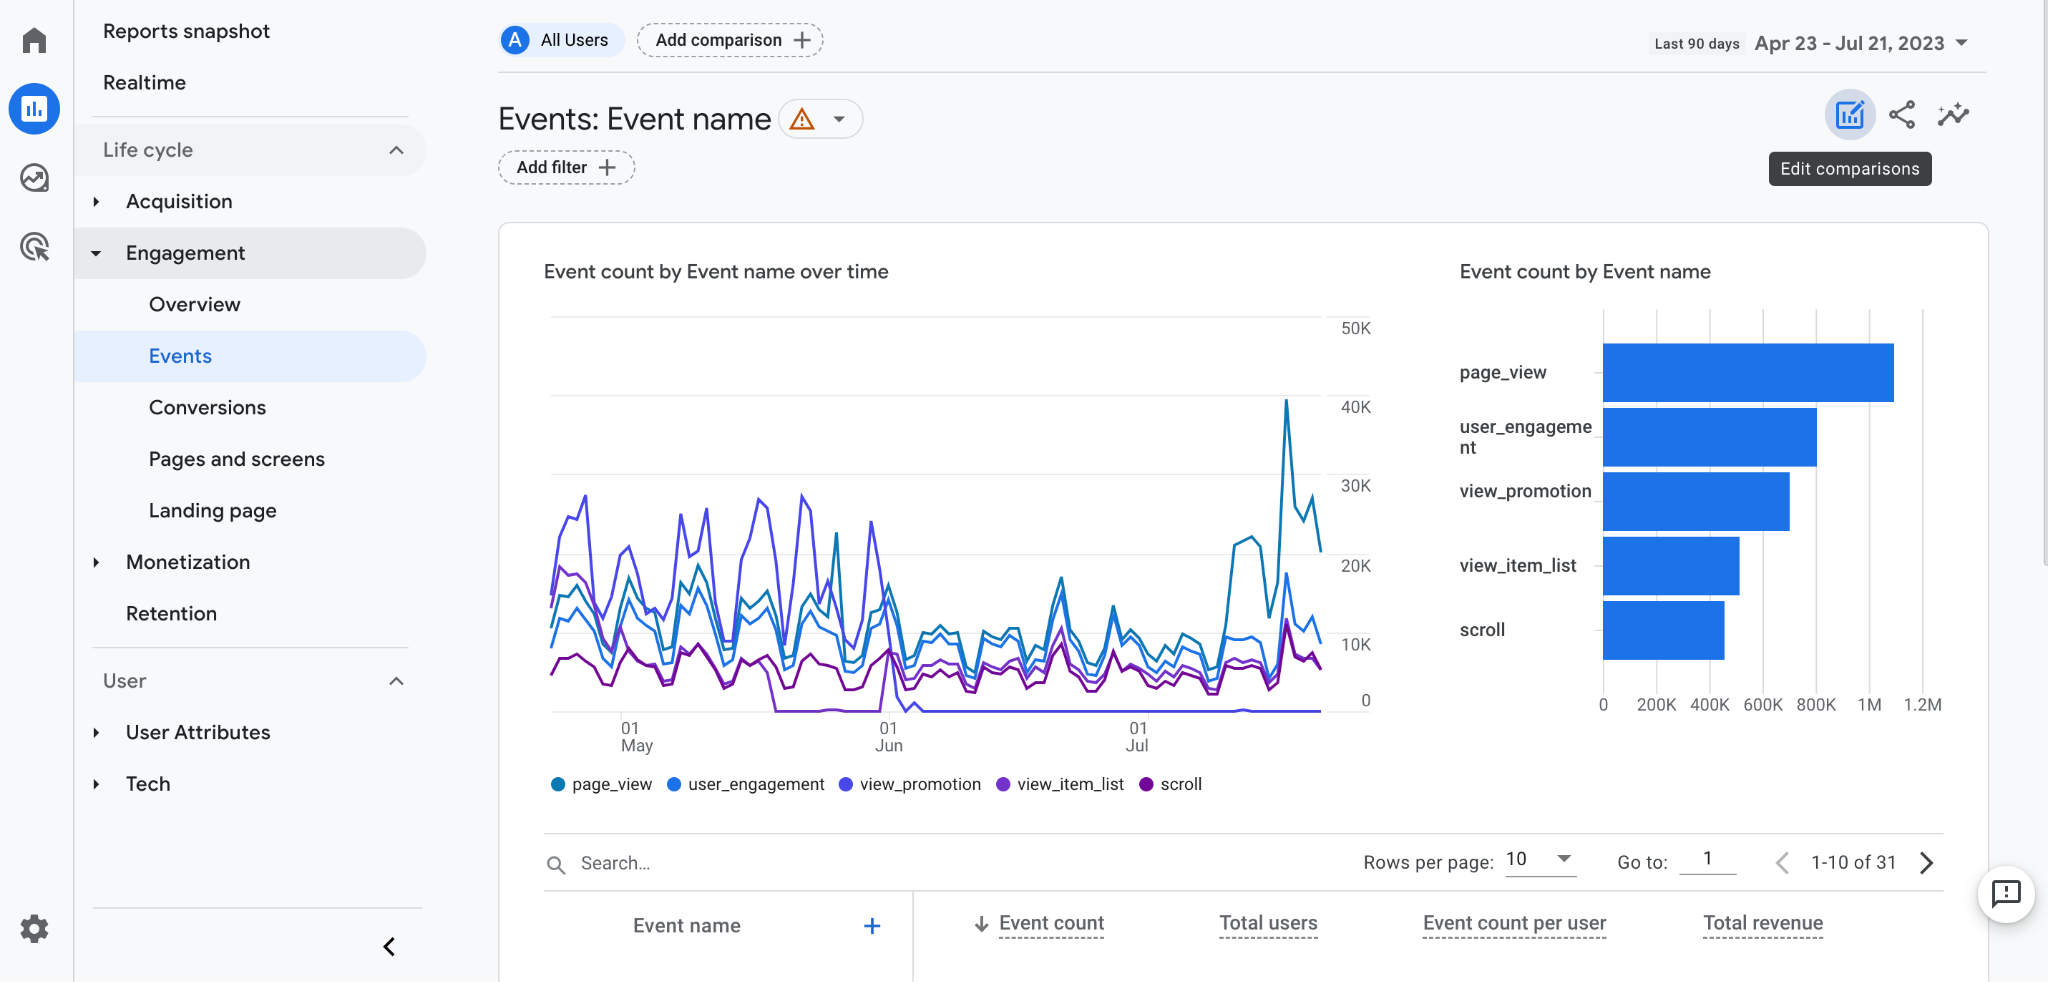Click the Share this report icon
The height and width of the screenshot is (982, 2048).
pyautogui.click(x=1902, y=115)
